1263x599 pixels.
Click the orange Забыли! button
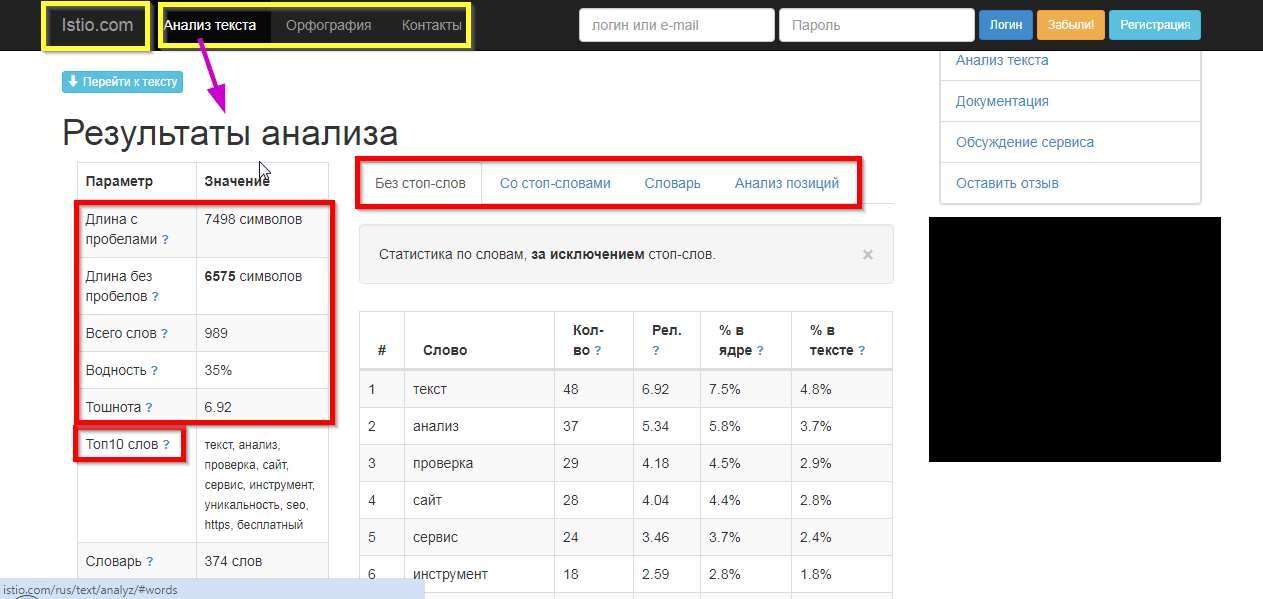pyautogui.click(x=1070, y=26)
